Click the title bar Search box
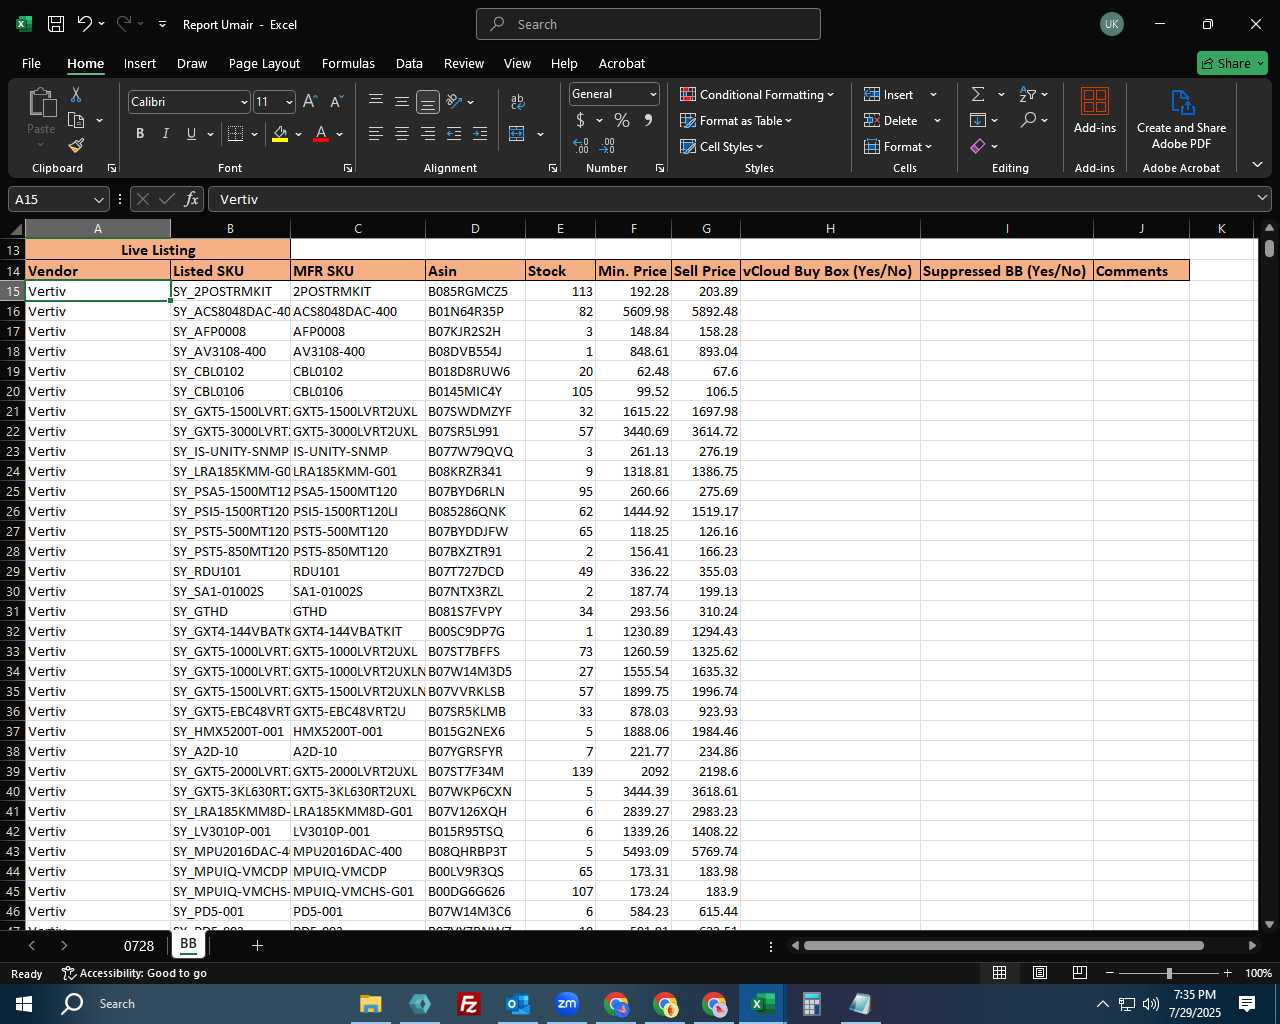This screenshot has width=1280, height=1024. (648, 24)
